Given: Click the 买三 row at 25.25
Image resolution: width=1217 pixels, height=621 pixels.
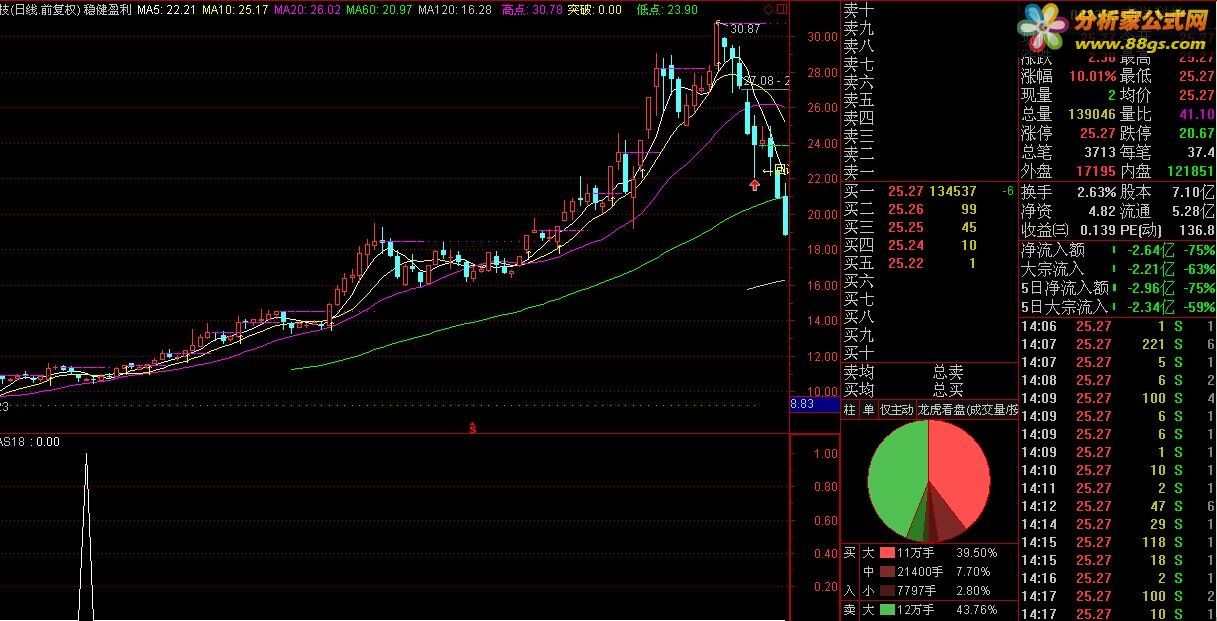Looking at the screenshot, I should pos(929,227).
